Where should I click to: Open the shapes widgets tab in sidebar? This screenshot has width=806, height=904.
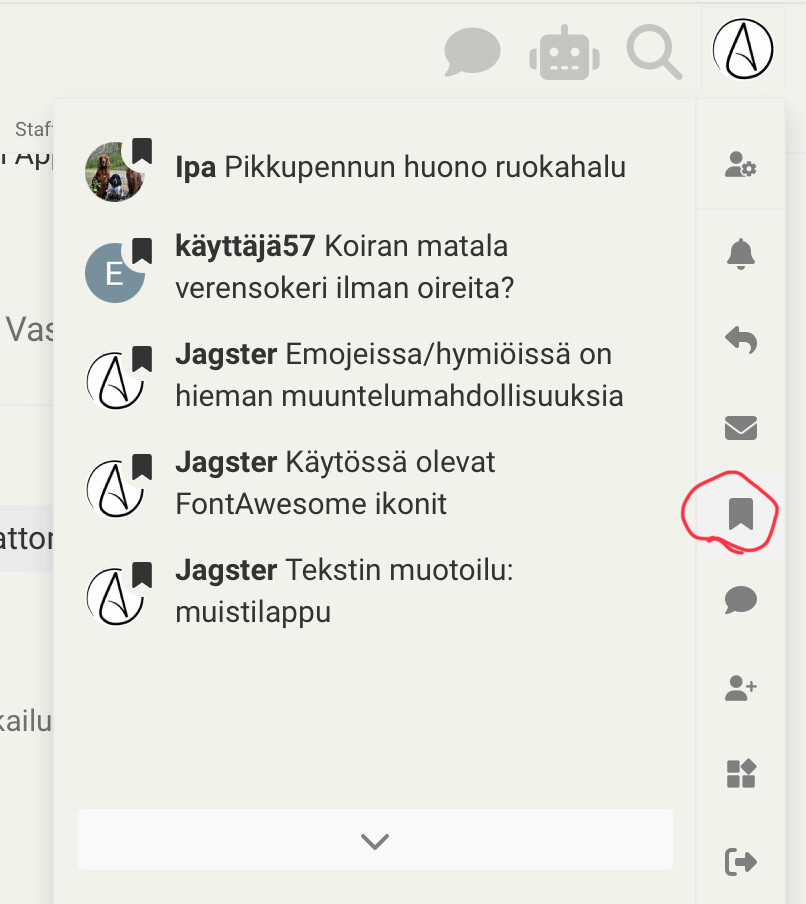(740, 773)
